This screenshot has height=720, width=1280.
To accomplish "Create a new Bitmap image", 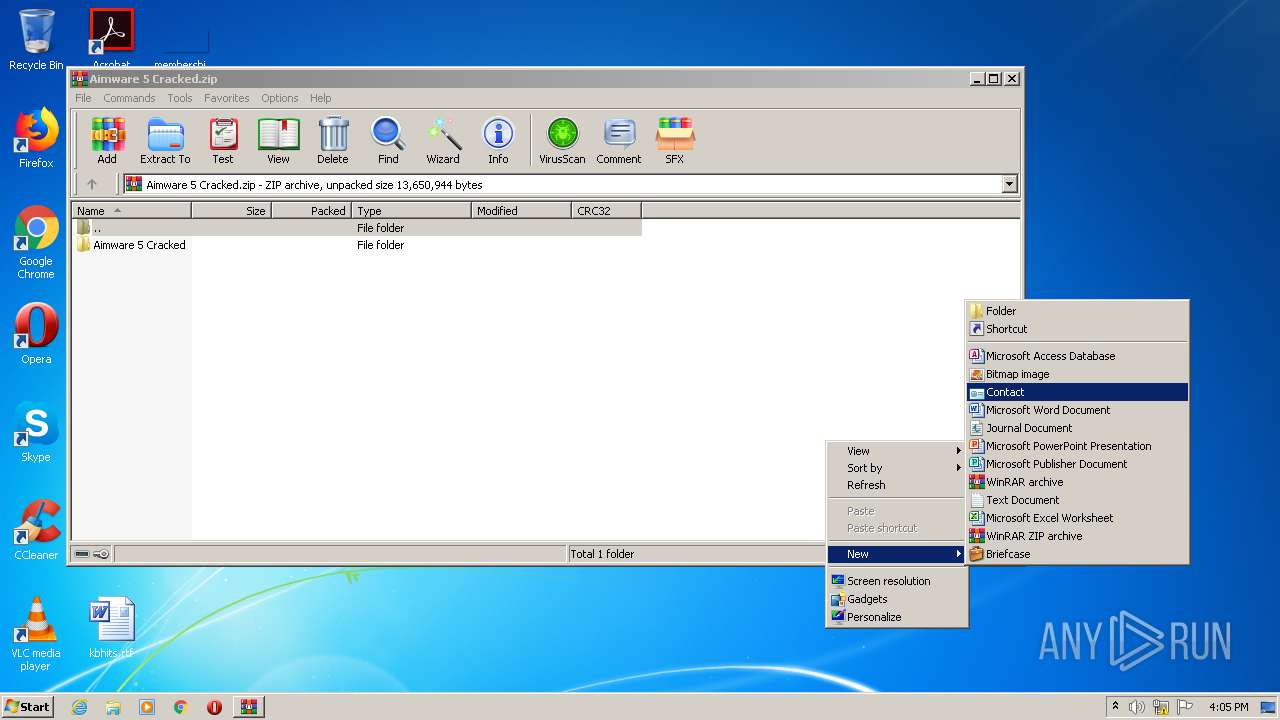I will click(x=1077, y=374).
